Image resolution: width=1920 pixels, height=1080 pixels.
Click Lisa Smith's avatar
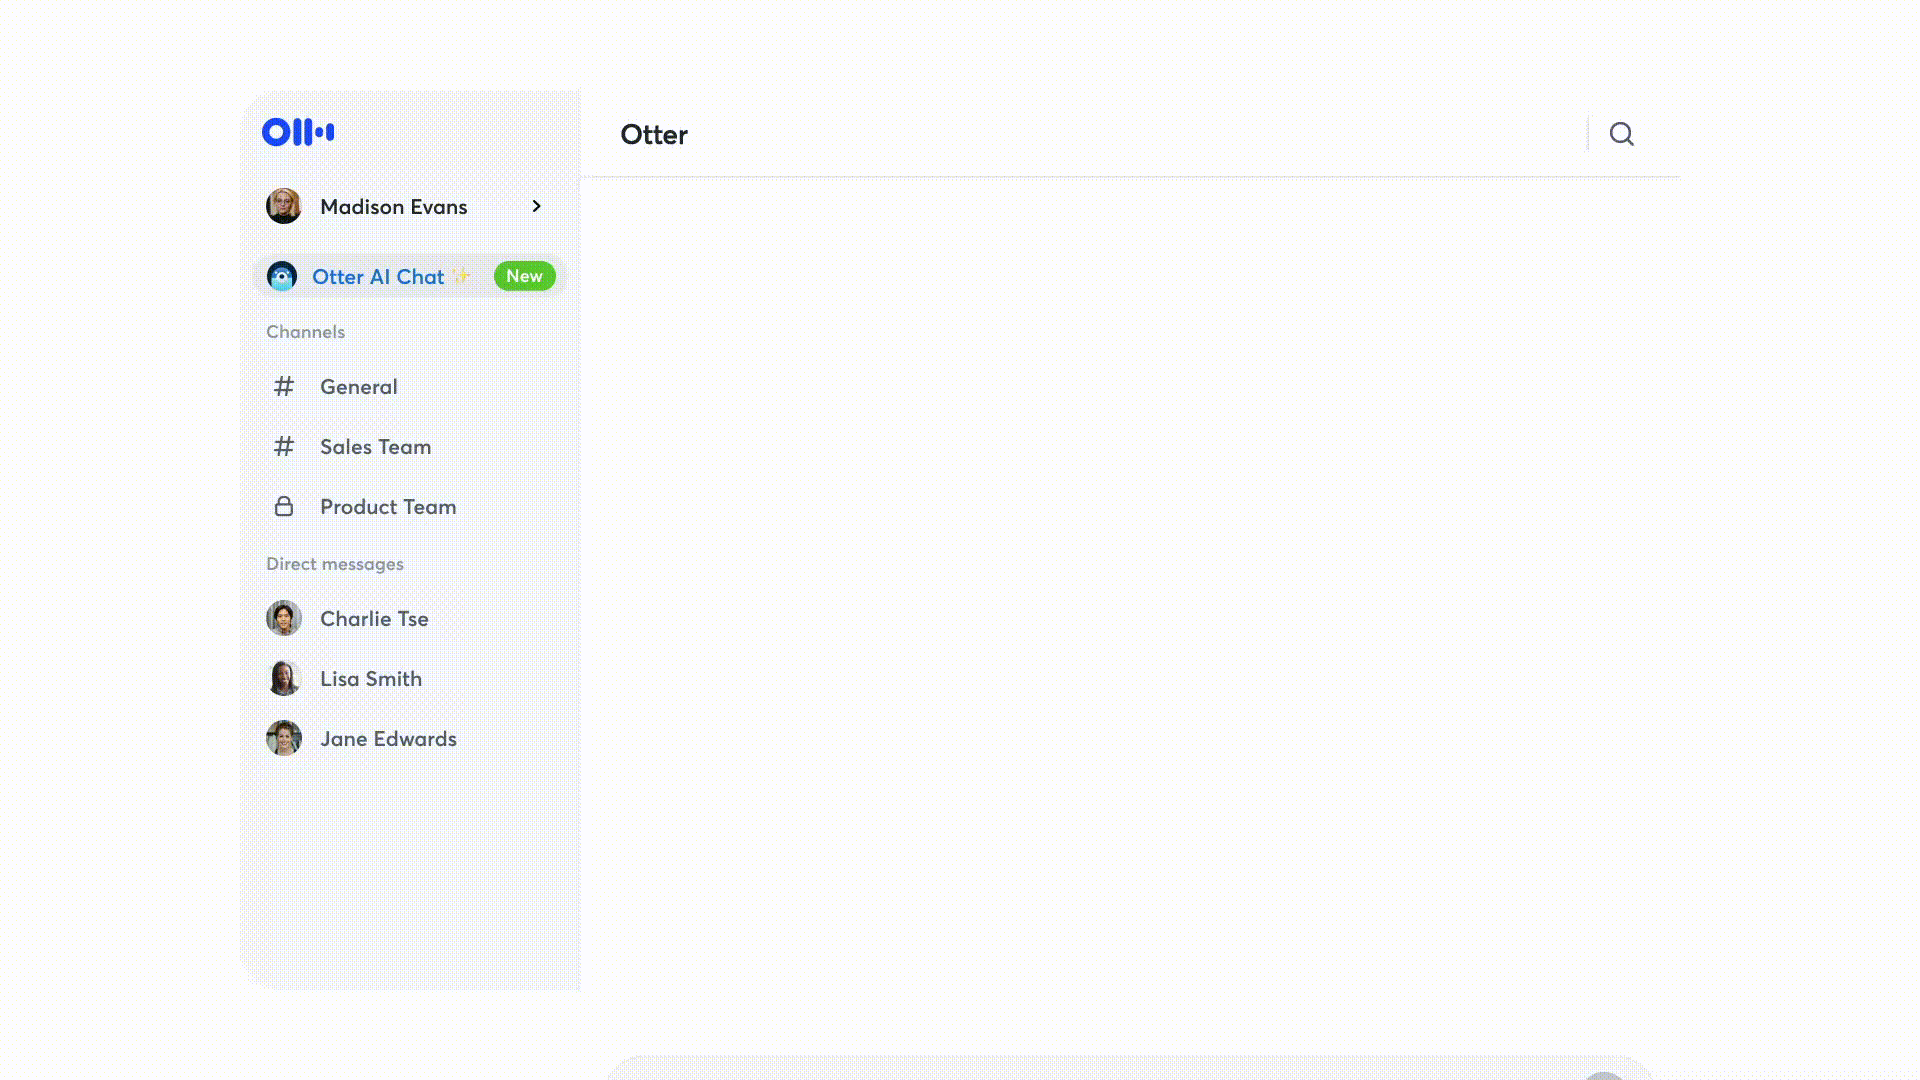(x=283, y=678)
